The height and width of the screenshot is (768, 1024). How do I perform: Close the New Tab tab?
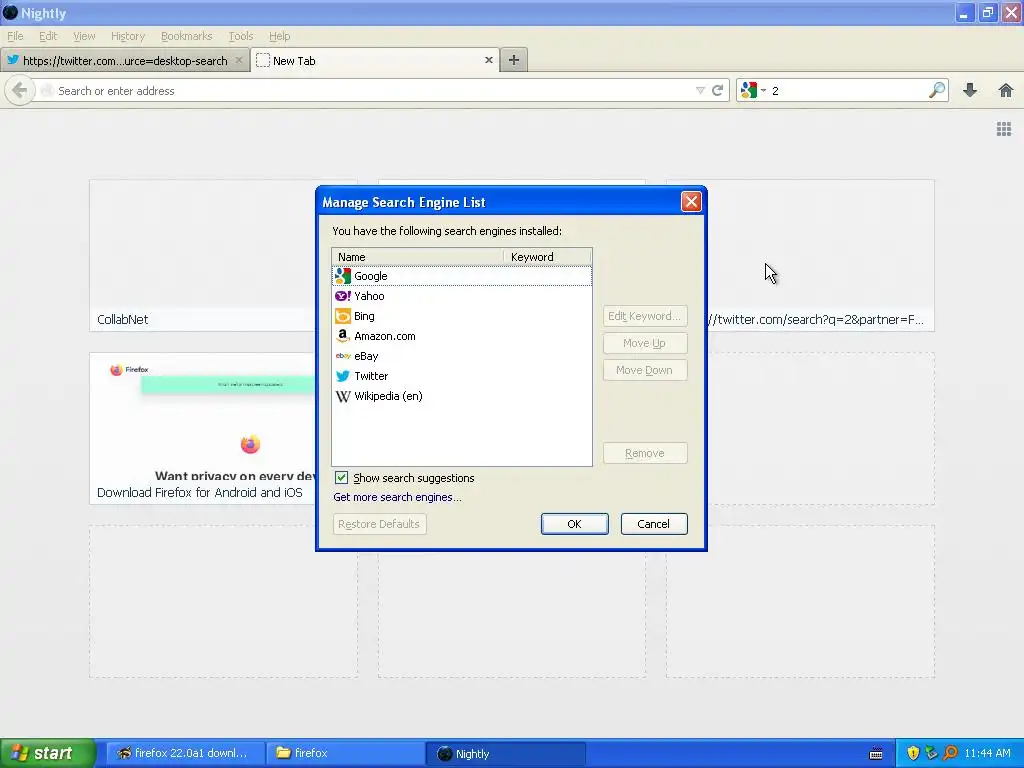(x=488, y=60)
